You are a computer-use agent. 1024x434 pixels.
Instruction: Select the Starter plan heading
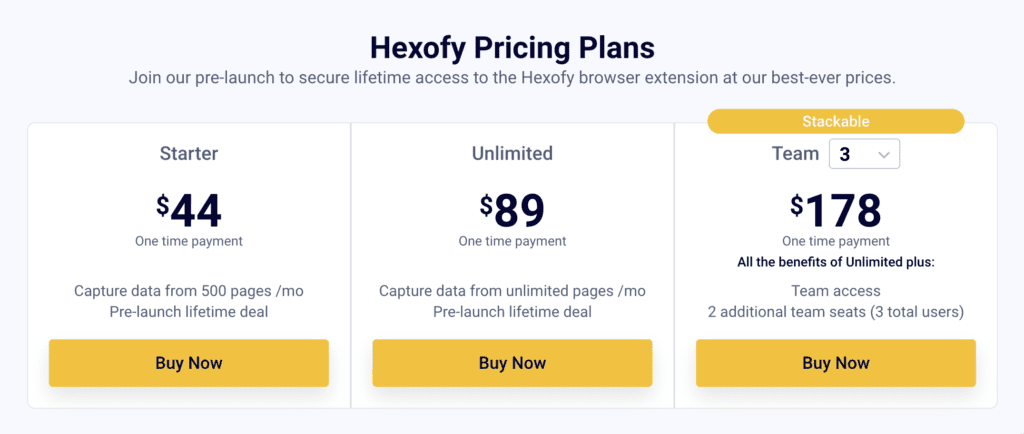pyautogui.click(x=189, y=153)
